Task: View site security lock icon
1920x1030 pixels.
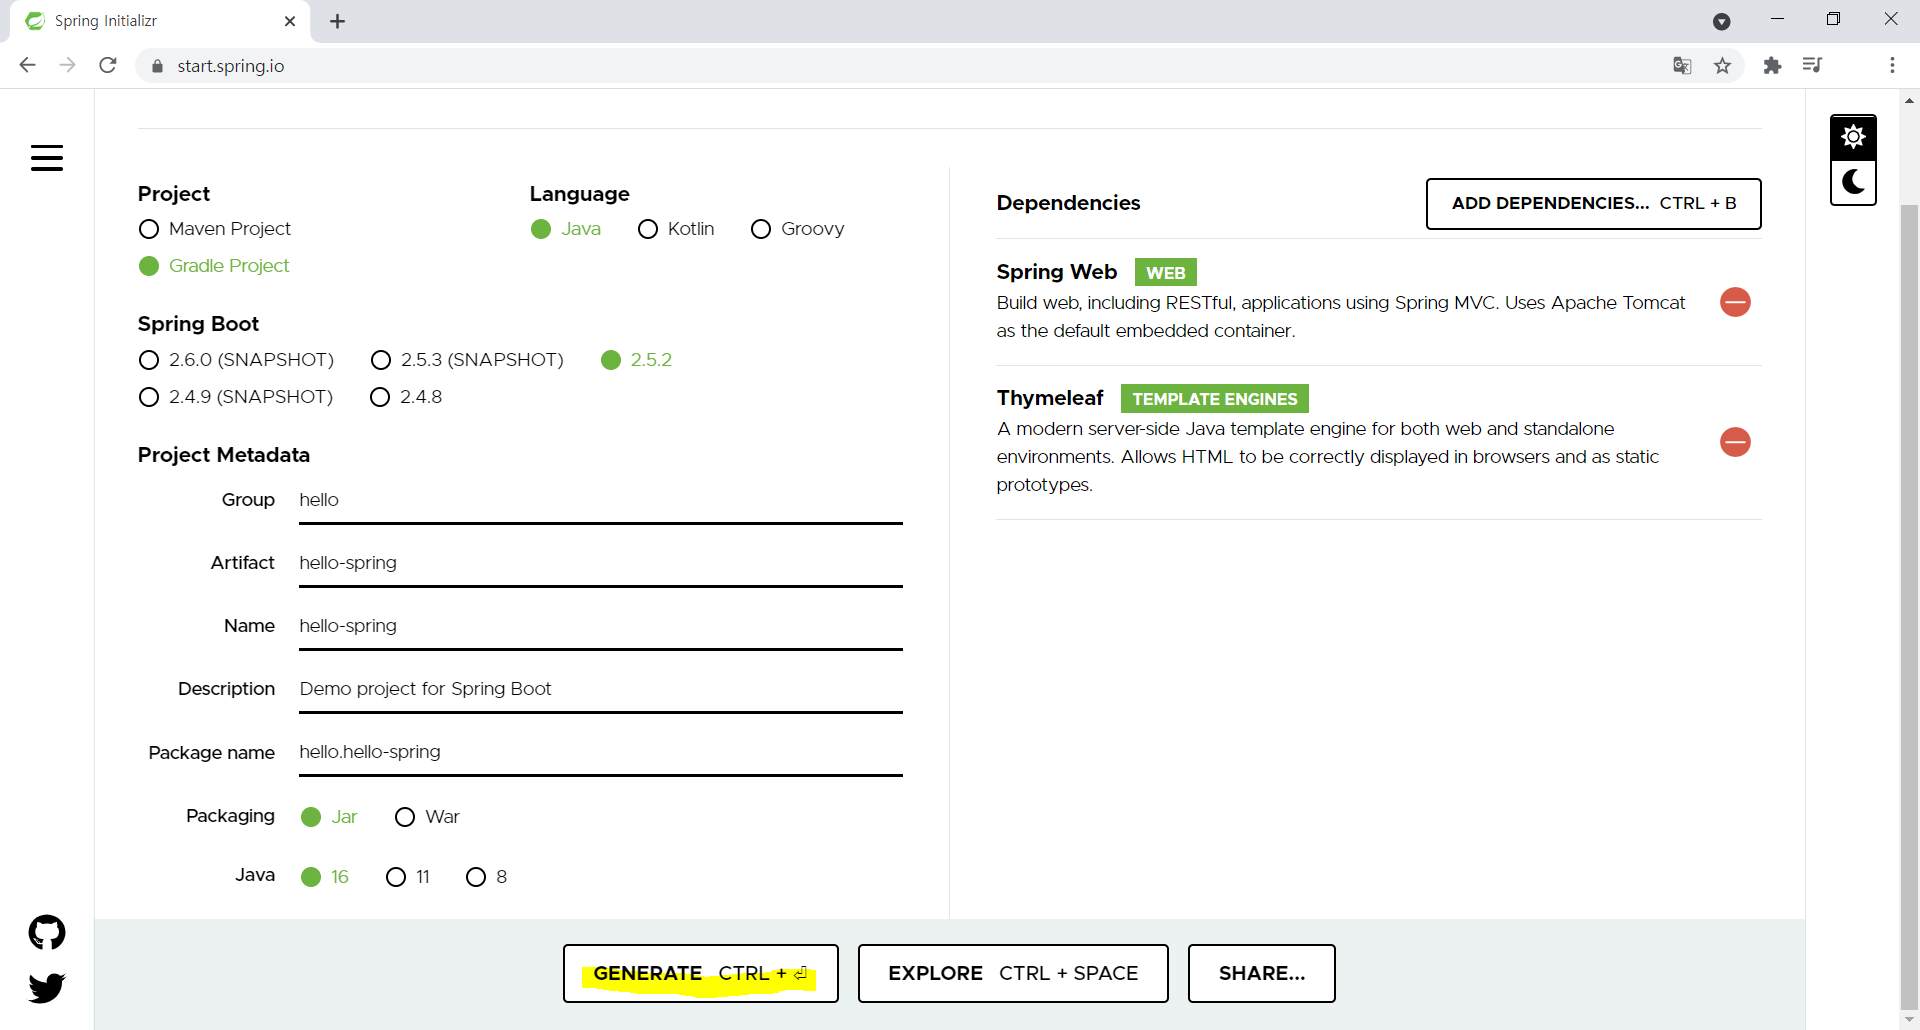Action: click(x=157, y=66)
